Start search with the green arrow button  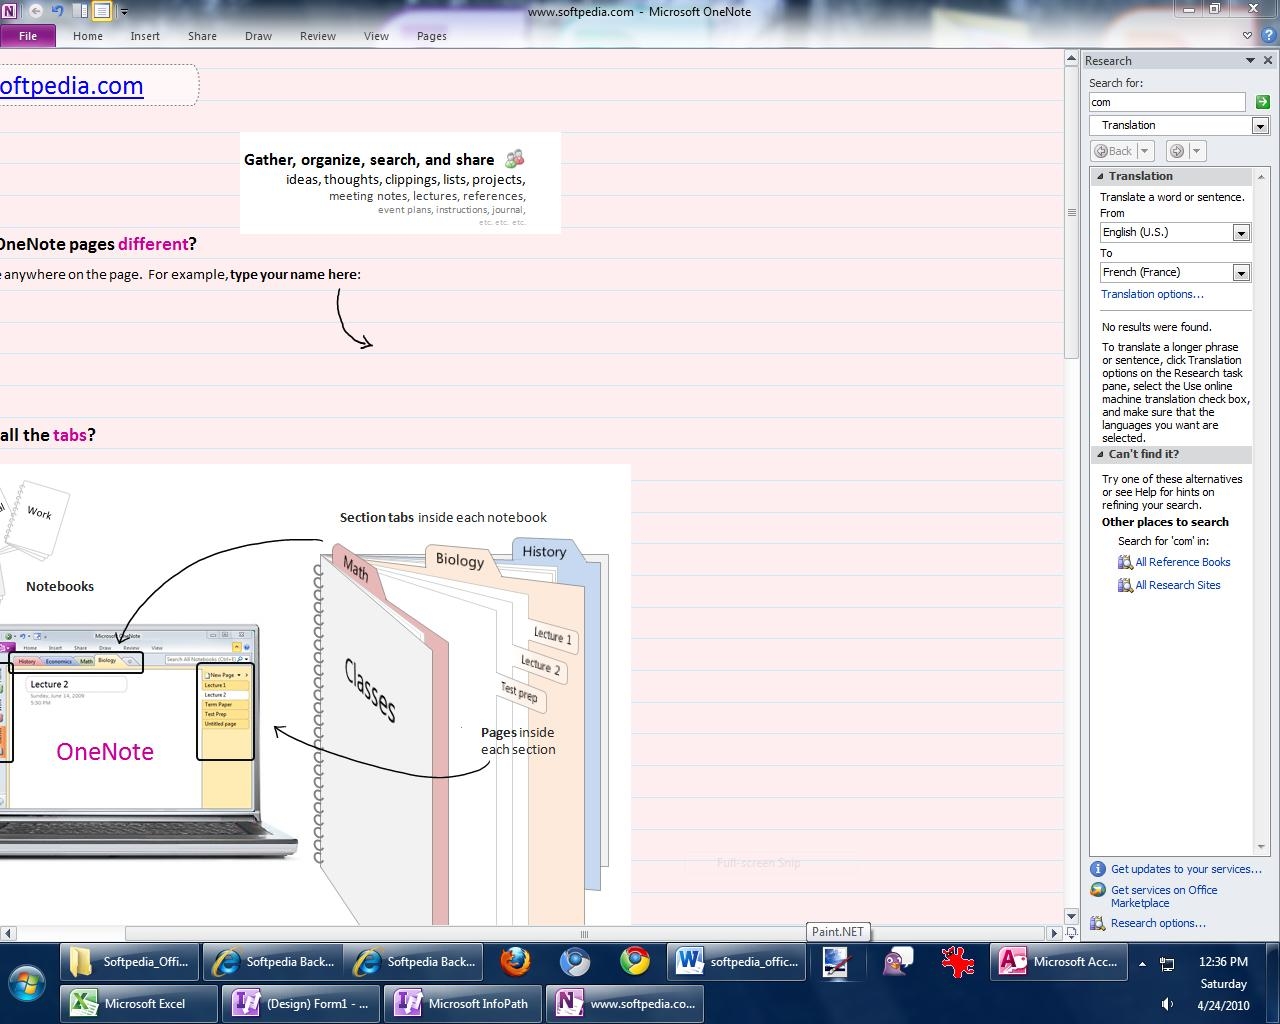[x=1262, y=102]
